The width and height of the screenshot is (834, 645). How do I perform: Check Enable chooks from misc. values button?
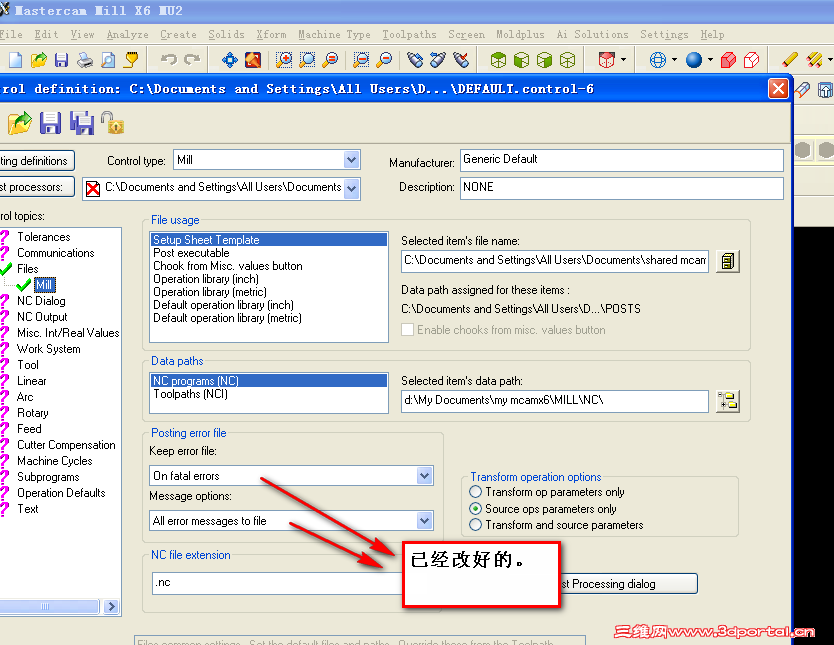click(408, 330)
